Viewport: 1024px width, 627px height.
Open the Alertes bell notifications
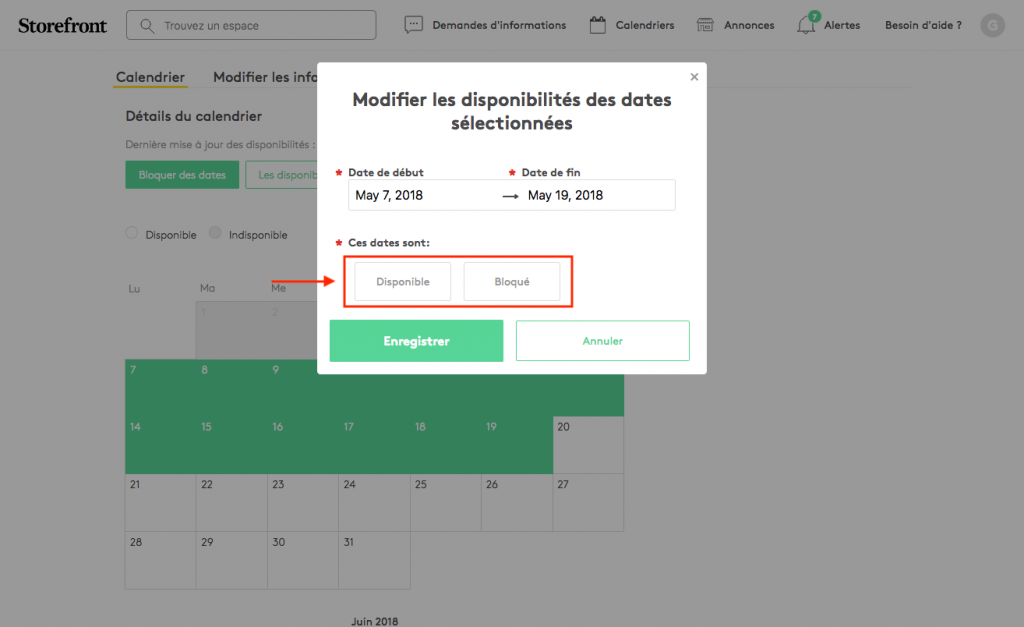[x=806, y=25]
